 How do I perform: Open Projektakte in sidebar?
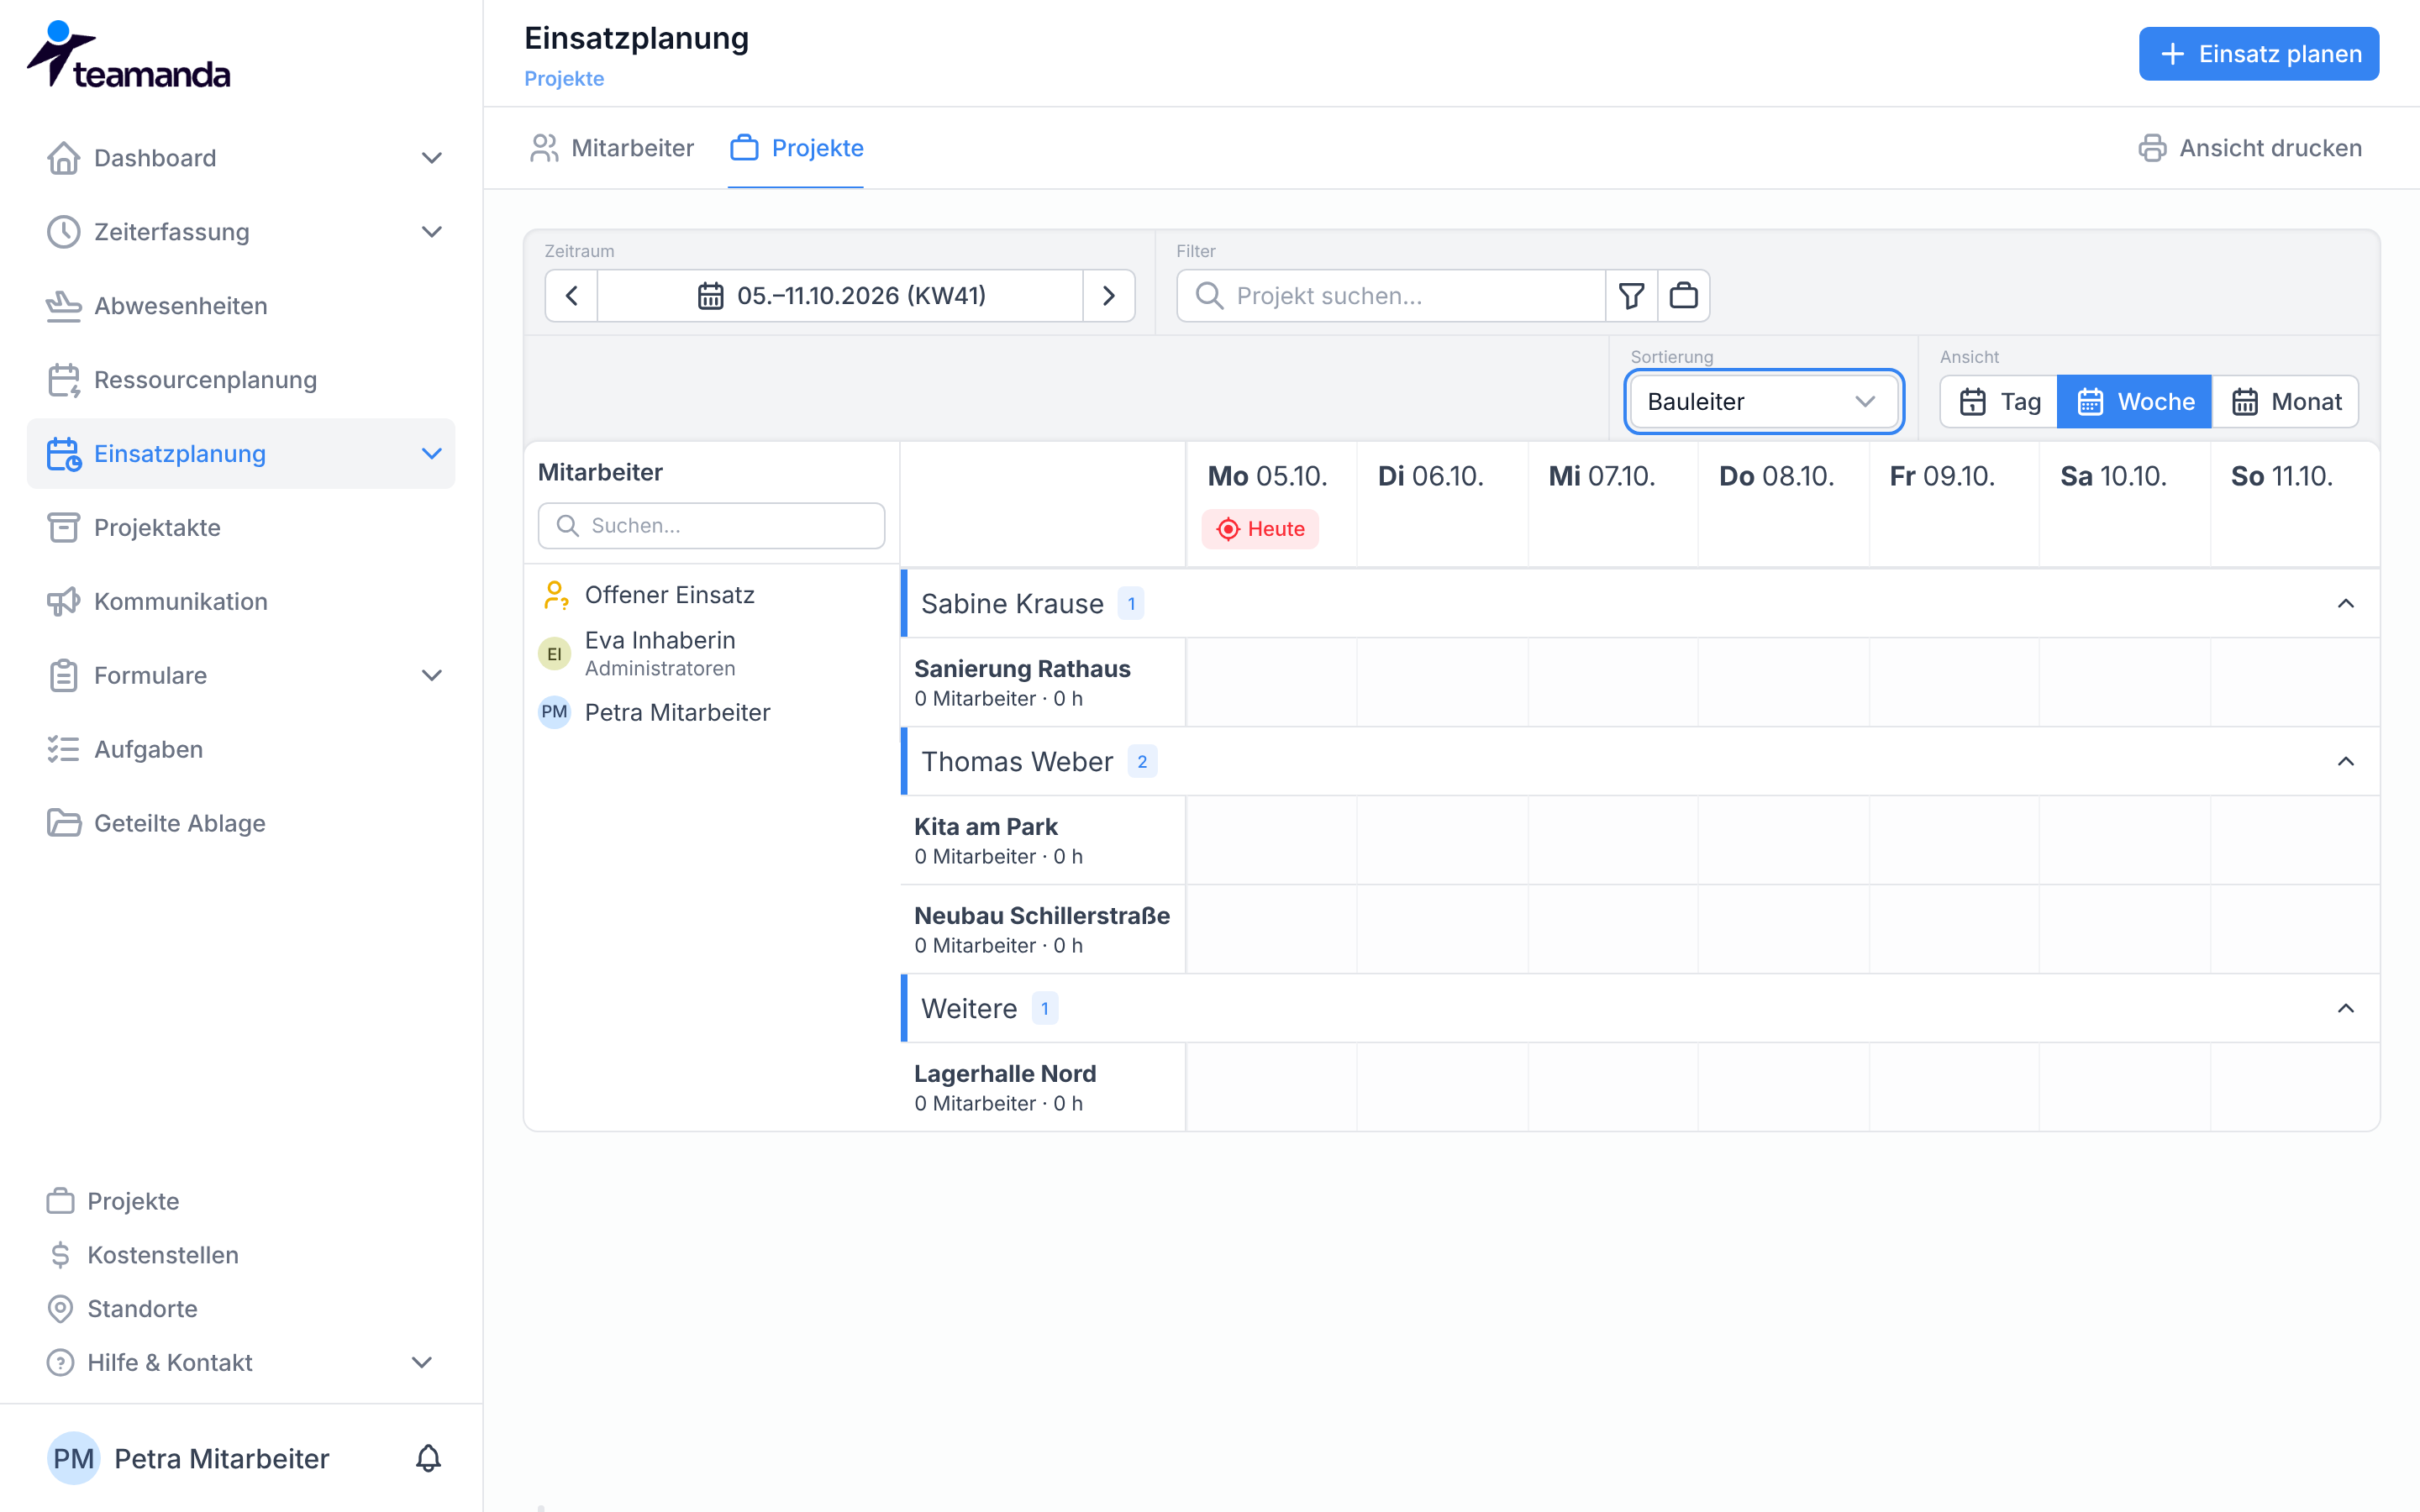click(241, 528)
